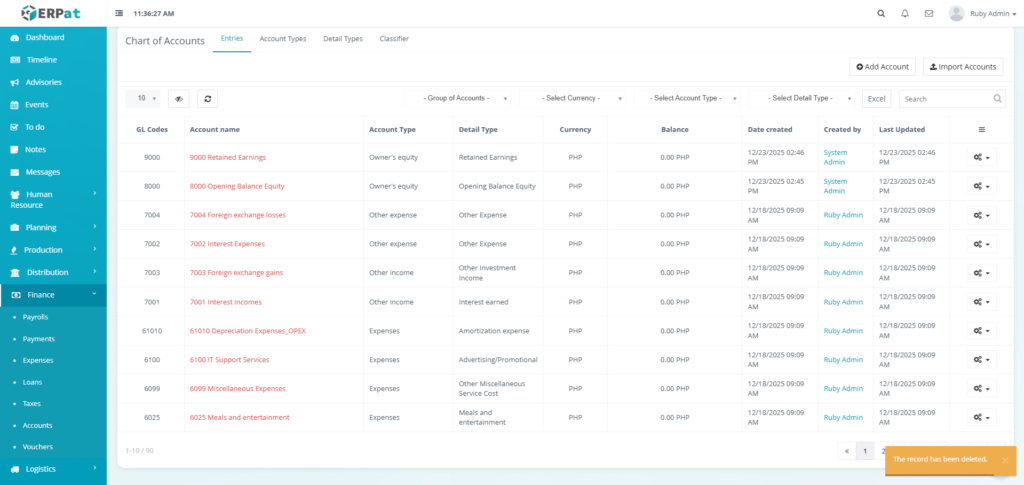
Task: Open the table column menu icon
Action: pos(981,129)
